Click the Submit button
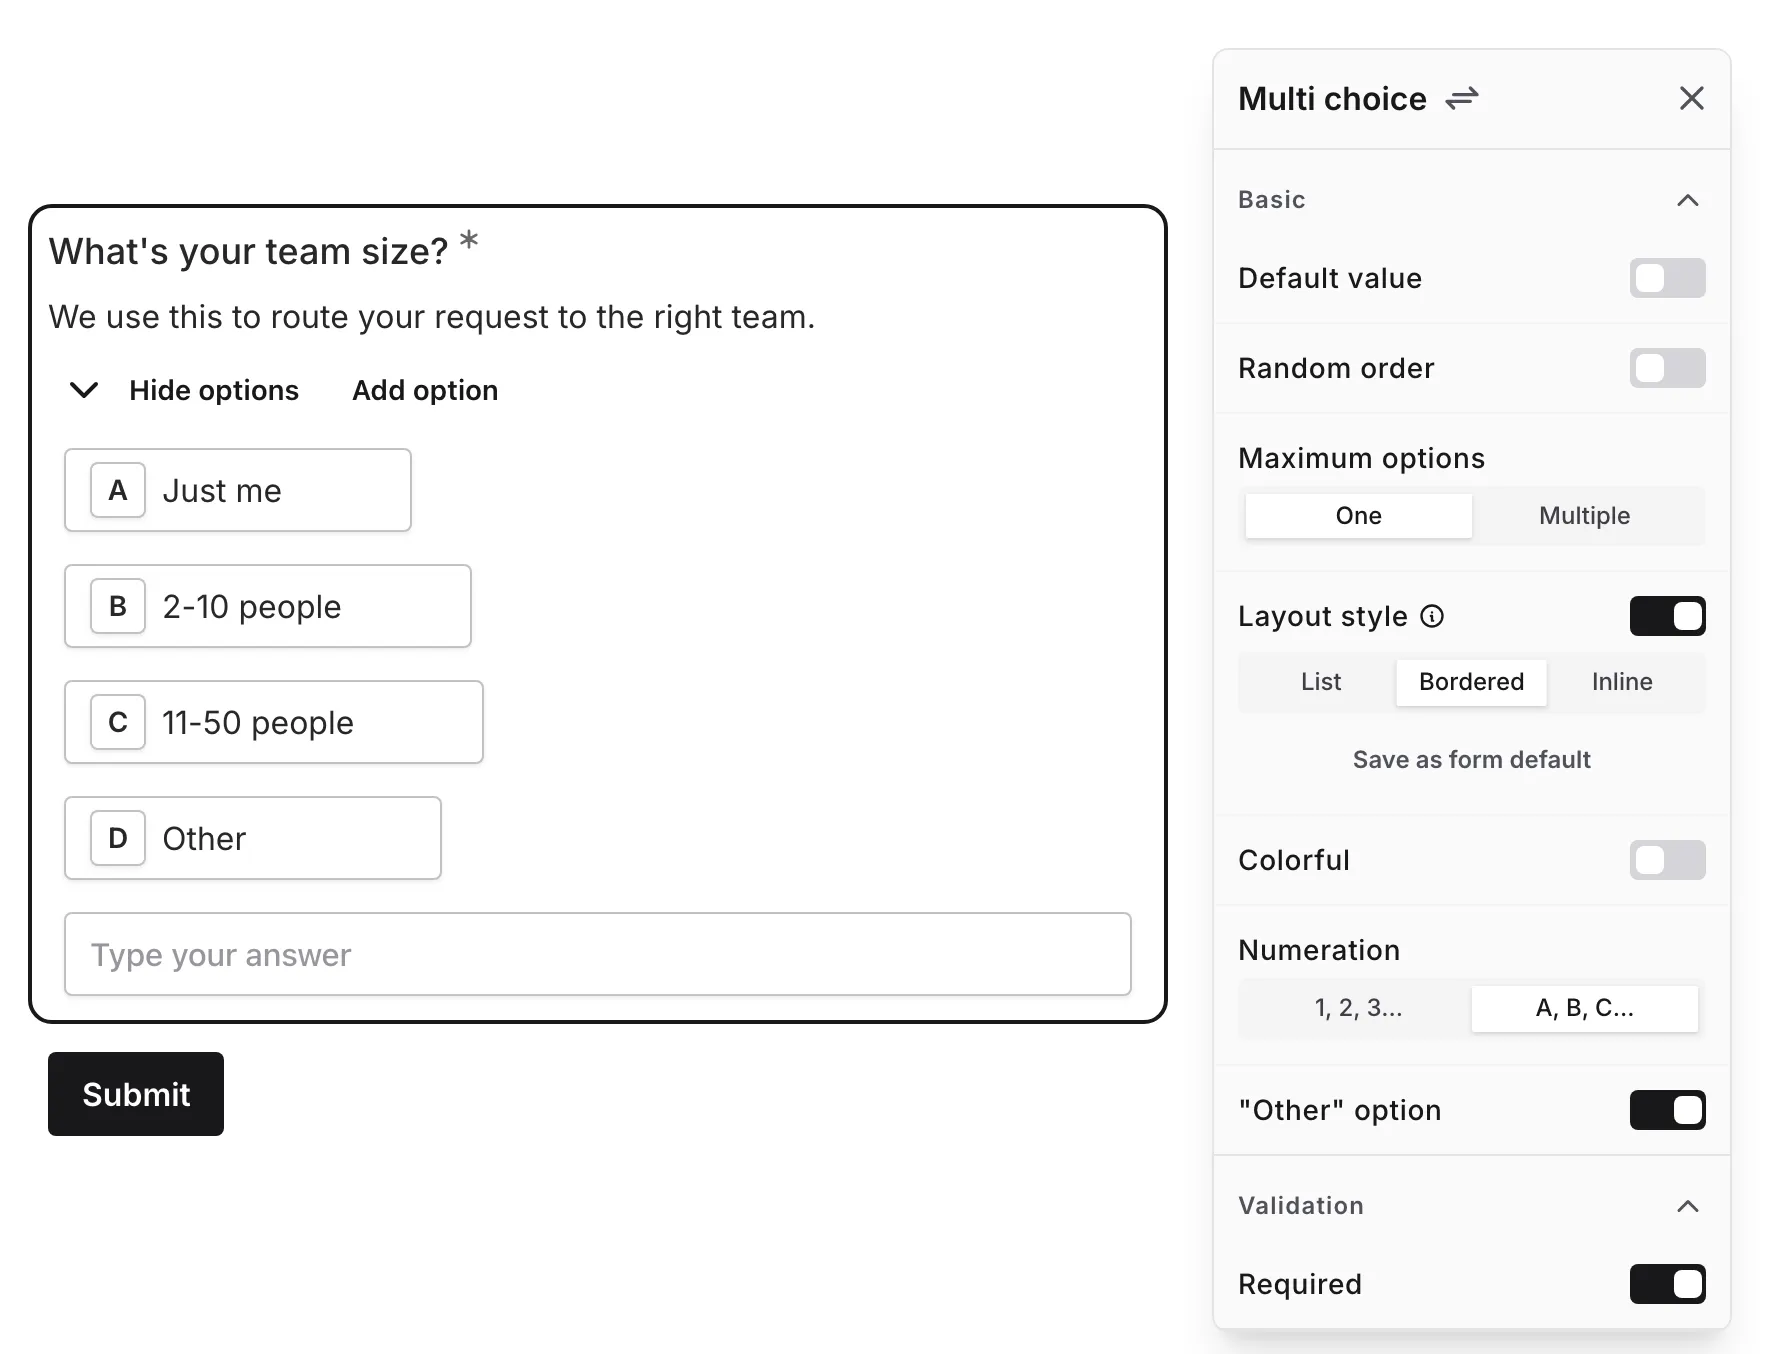 [136, 1094]
